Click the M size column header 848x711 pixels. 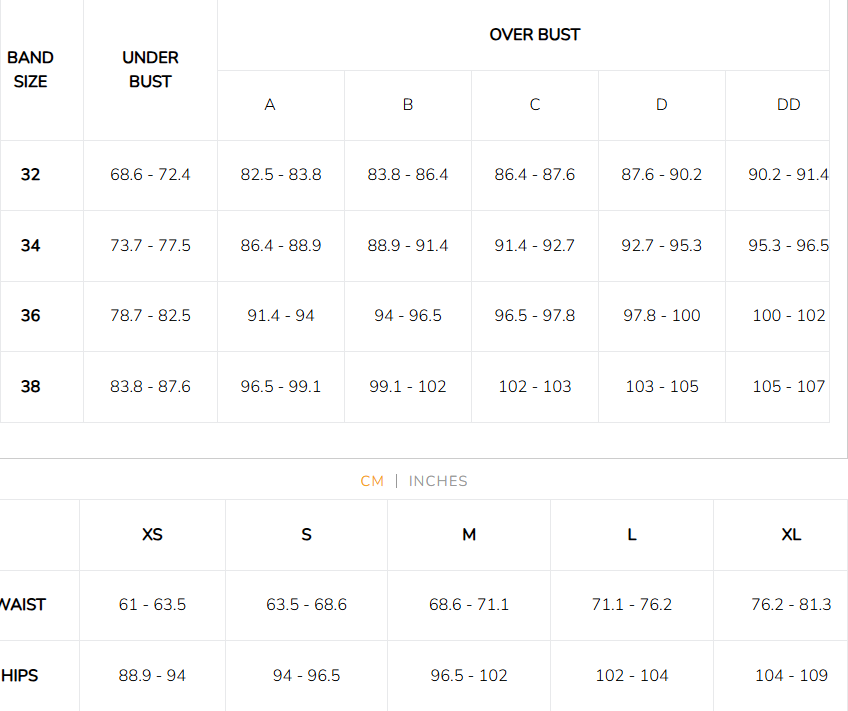click(x=469, y=535)
